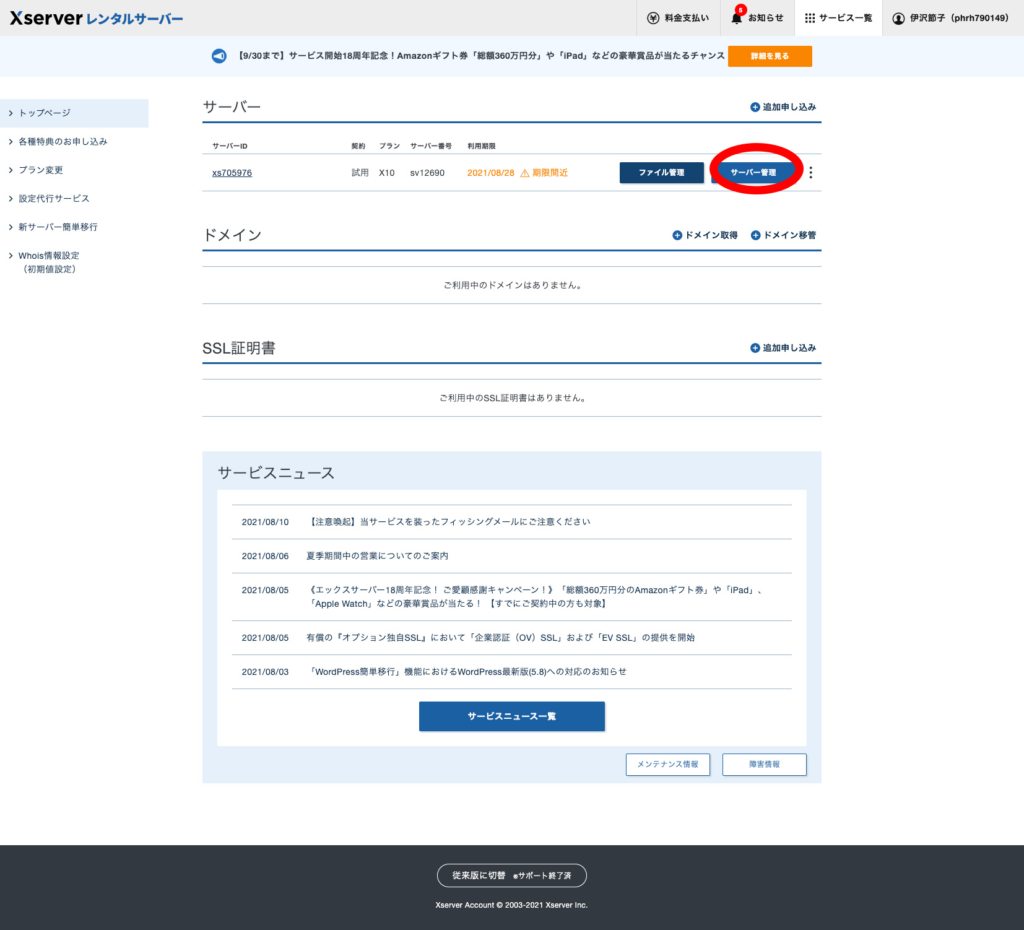Click the orange 詳細を見る button

point(770,56)
